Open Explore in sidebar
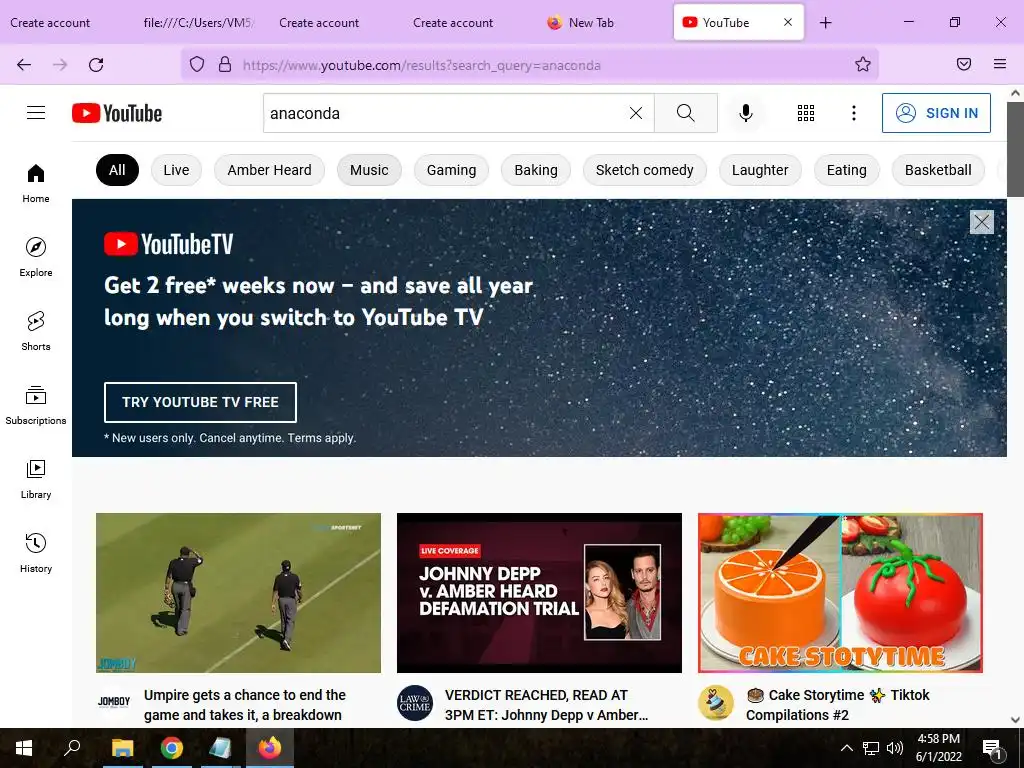Screen dimensions: 1024x768 [x=36, y=257]
